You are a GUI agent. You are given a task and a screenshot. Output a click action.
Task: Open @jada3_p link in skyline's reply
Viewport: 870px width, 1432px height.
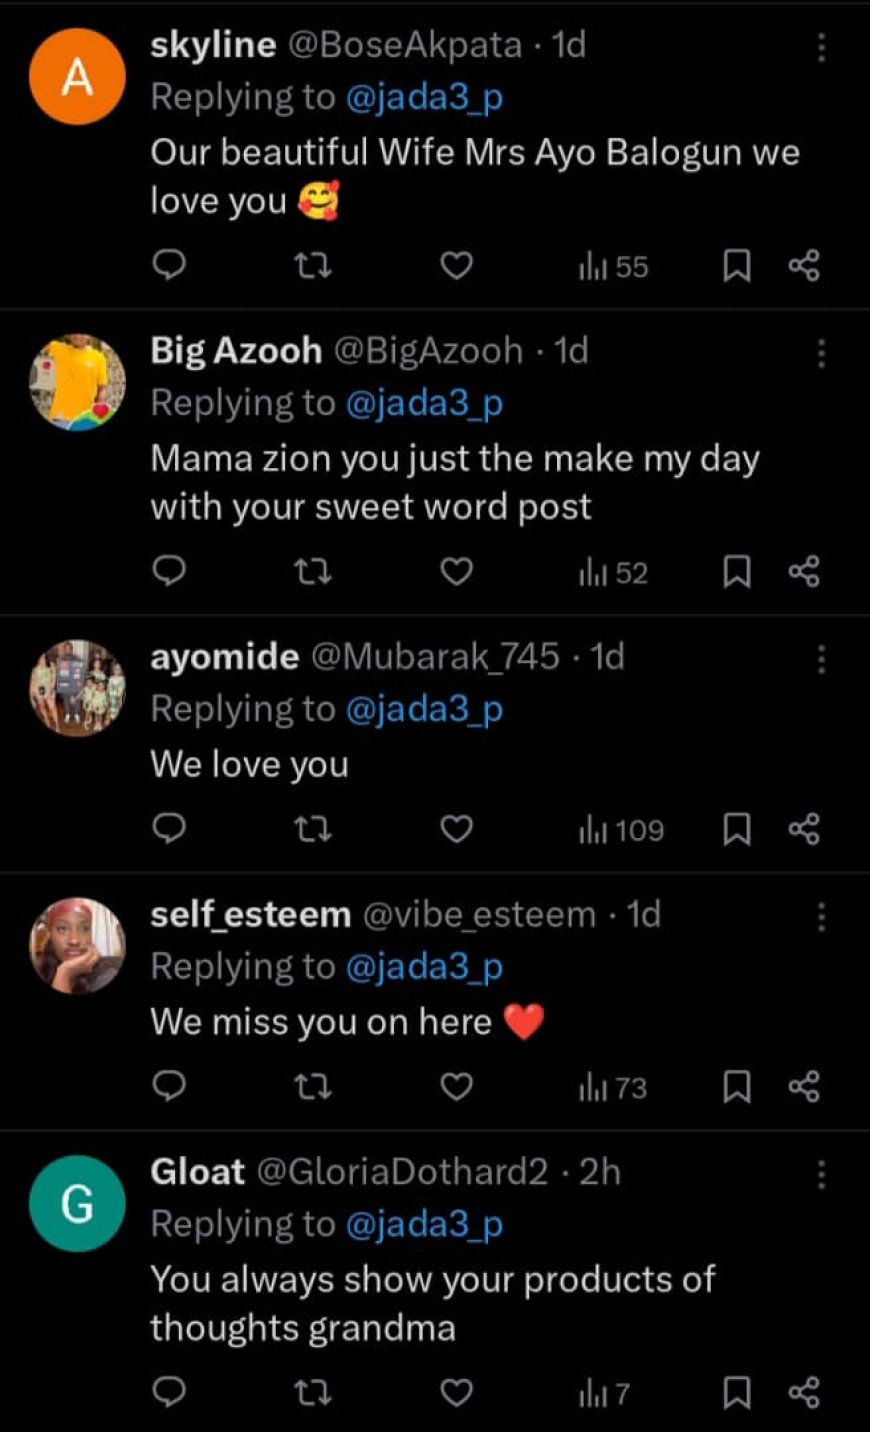[424, 97]
